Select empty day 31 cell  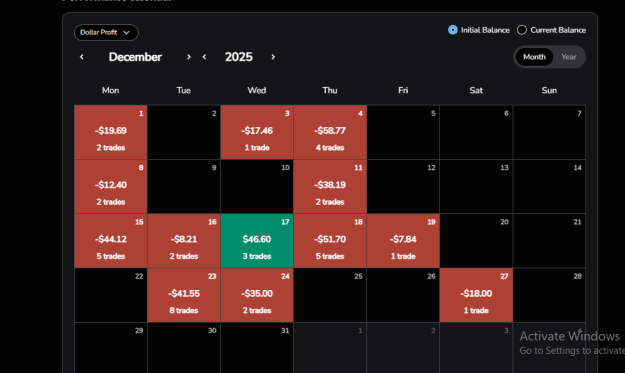[257, 348]
